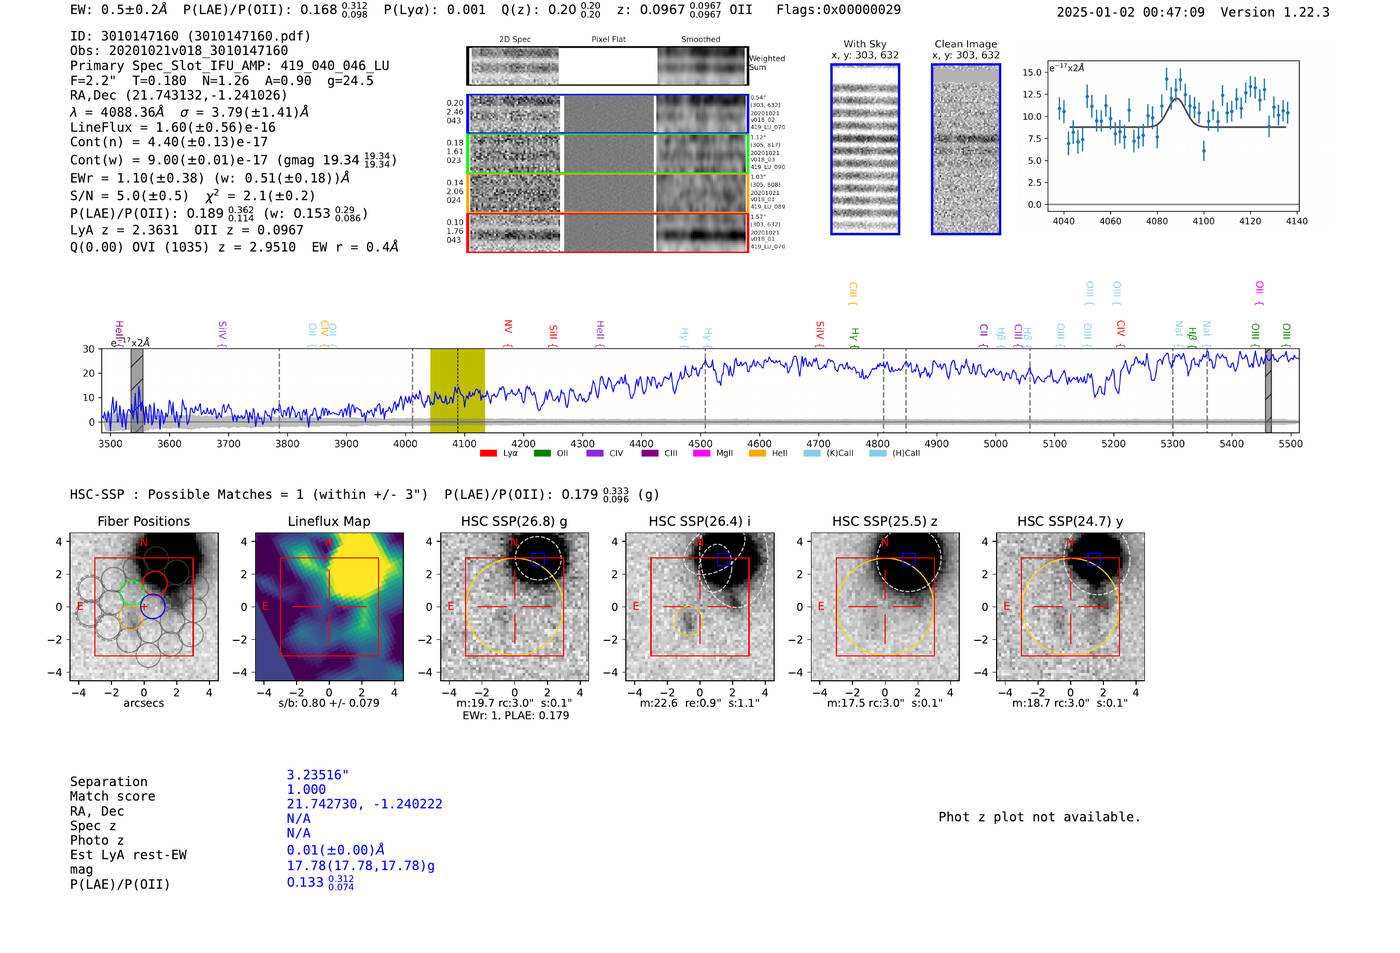Click the "LyA z = 2.3631" text

[x=122, y=230]
